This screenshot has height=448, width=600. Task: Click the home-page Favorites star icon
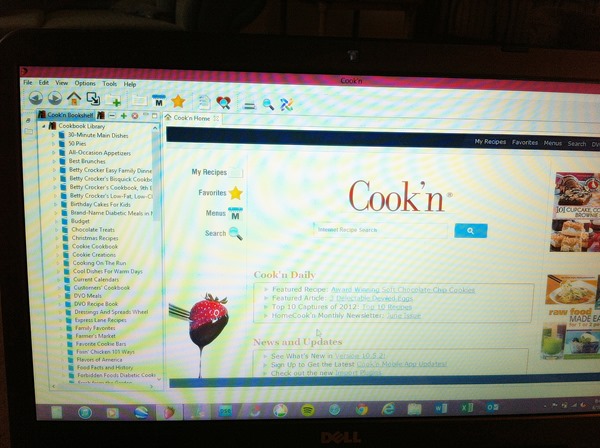[235, 193]
